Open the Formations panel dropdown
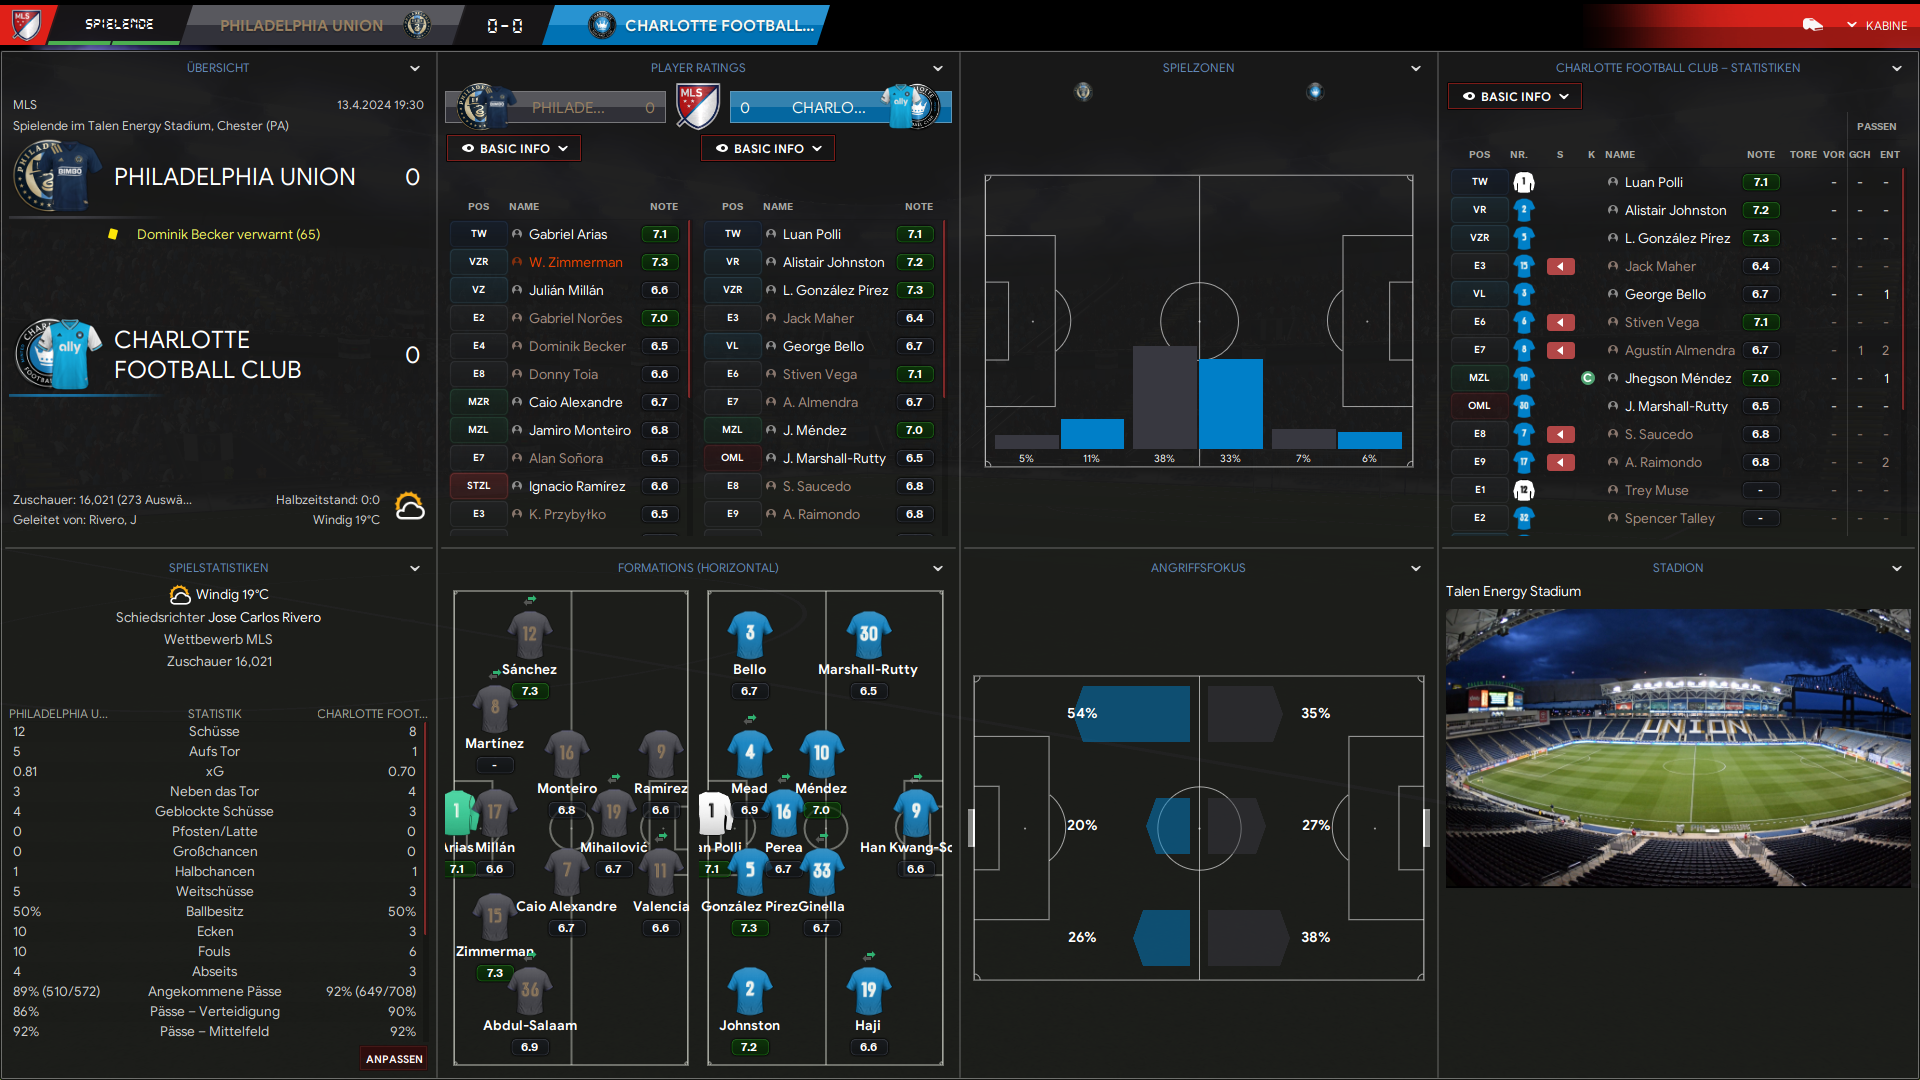 pyautogui.click(x=937, y=568)
